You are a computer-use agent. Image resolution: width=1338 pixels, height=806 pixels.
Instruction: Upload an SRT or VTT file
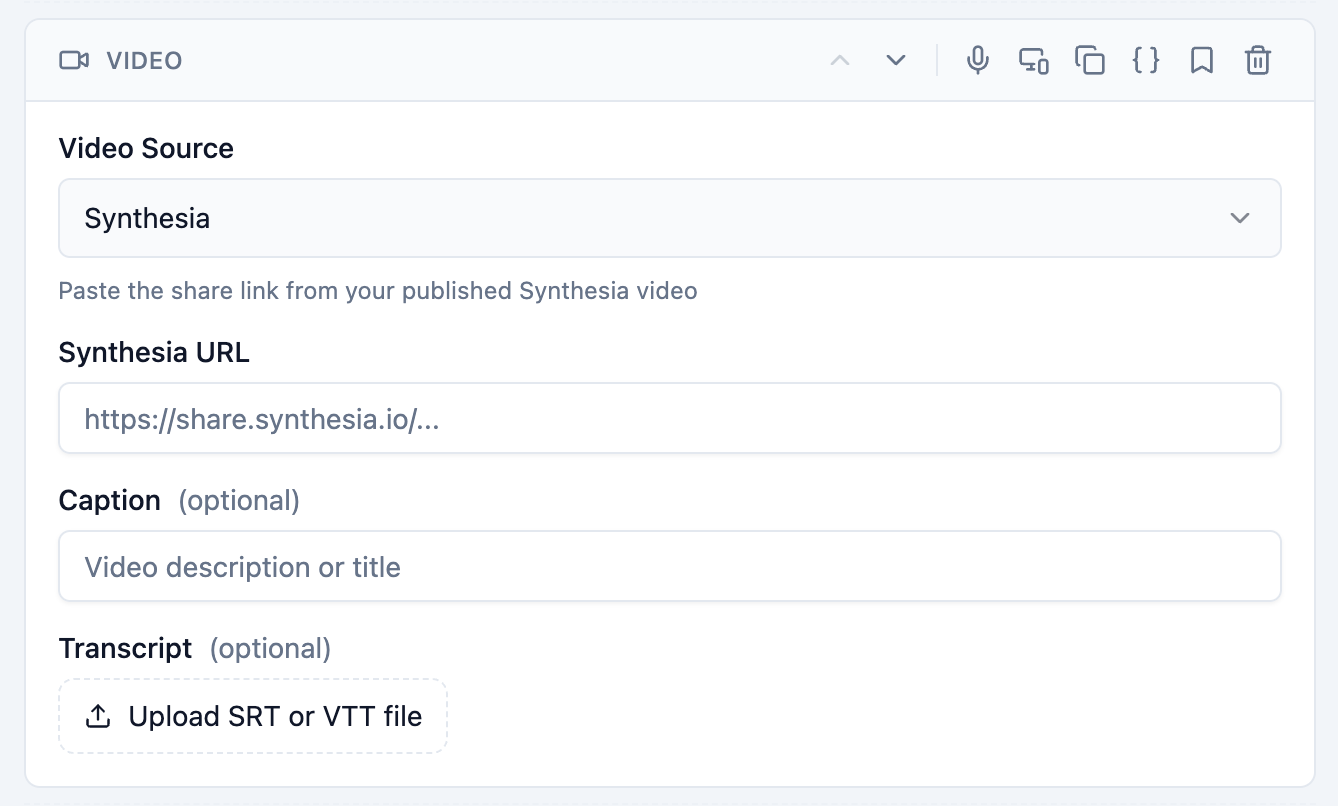pos(253,716)
